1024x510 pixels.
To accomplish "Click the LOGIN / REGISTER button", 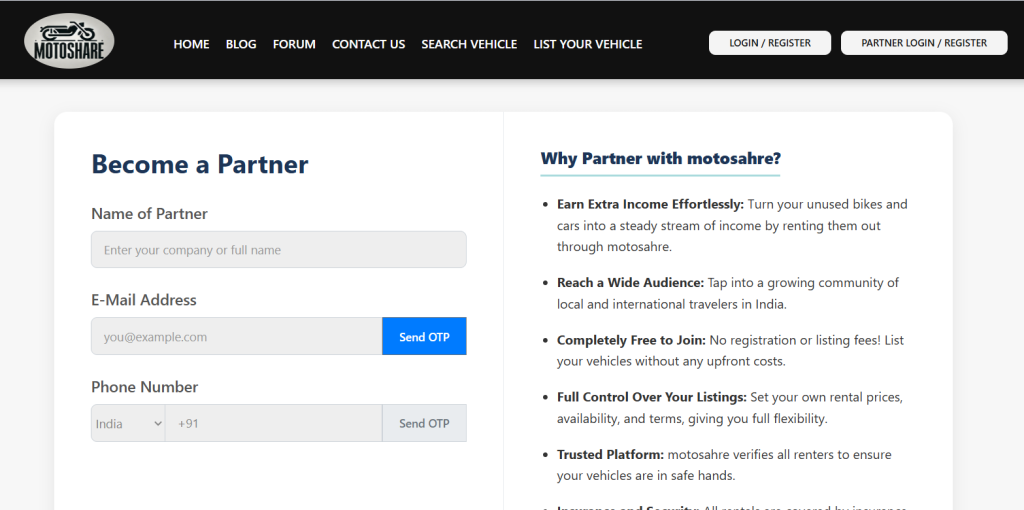I will click(x=770, y=43).
